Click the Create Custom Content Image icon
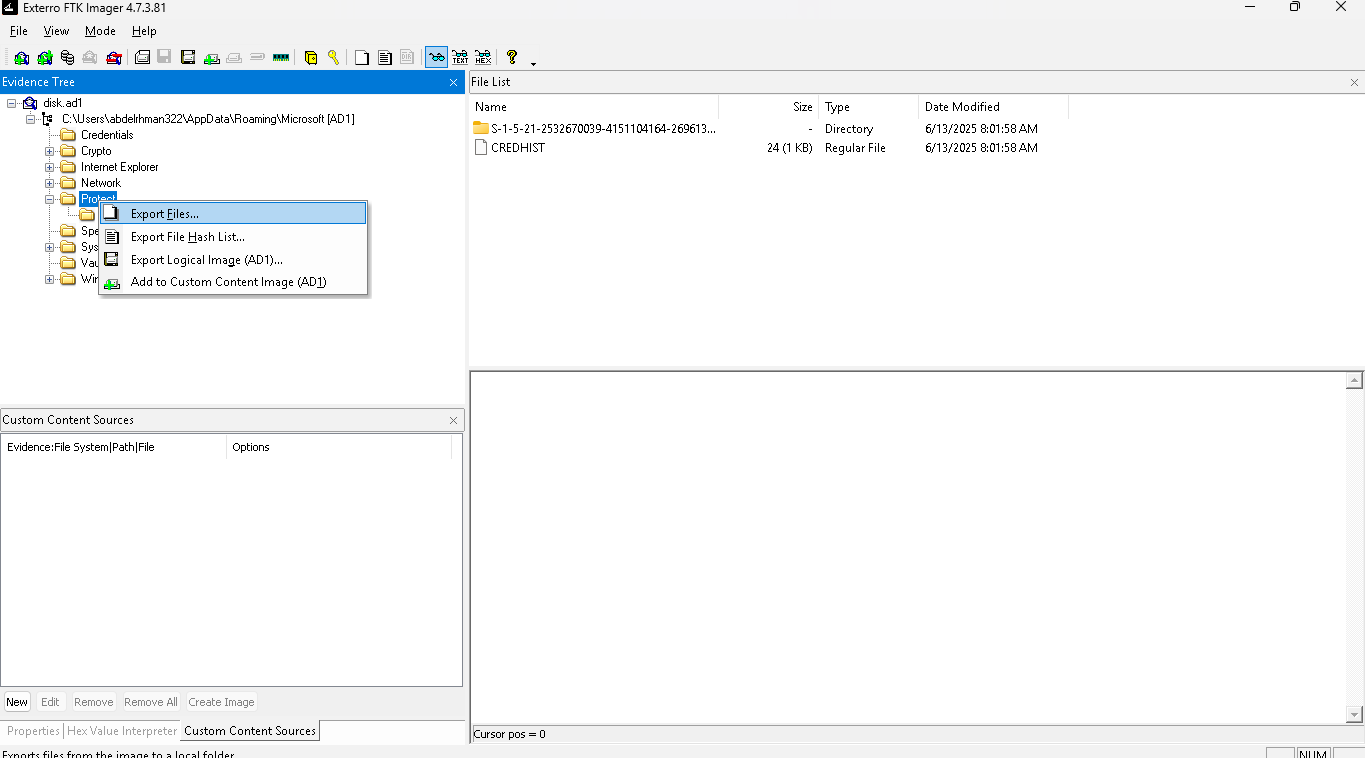The image size is (1365, 758). pos(234,57)
